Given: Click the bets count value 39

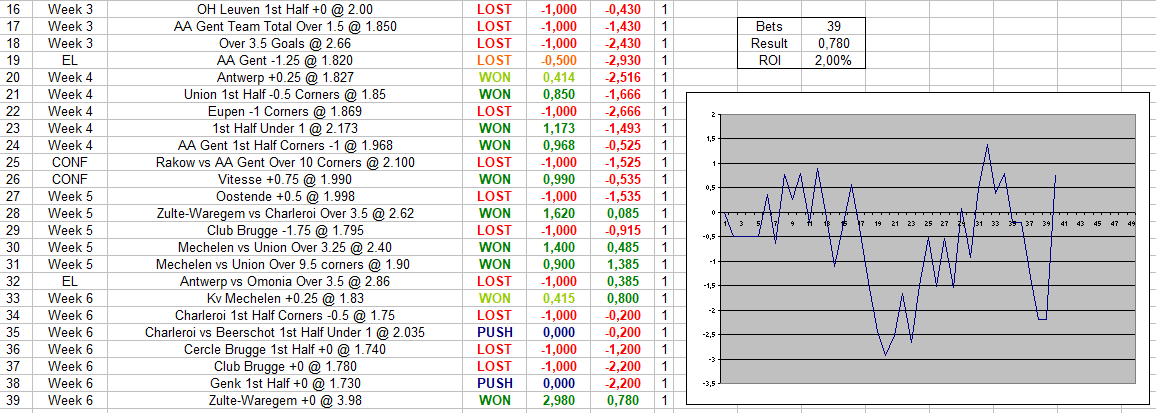Looking at the screenshot, I should click(833, 27).
